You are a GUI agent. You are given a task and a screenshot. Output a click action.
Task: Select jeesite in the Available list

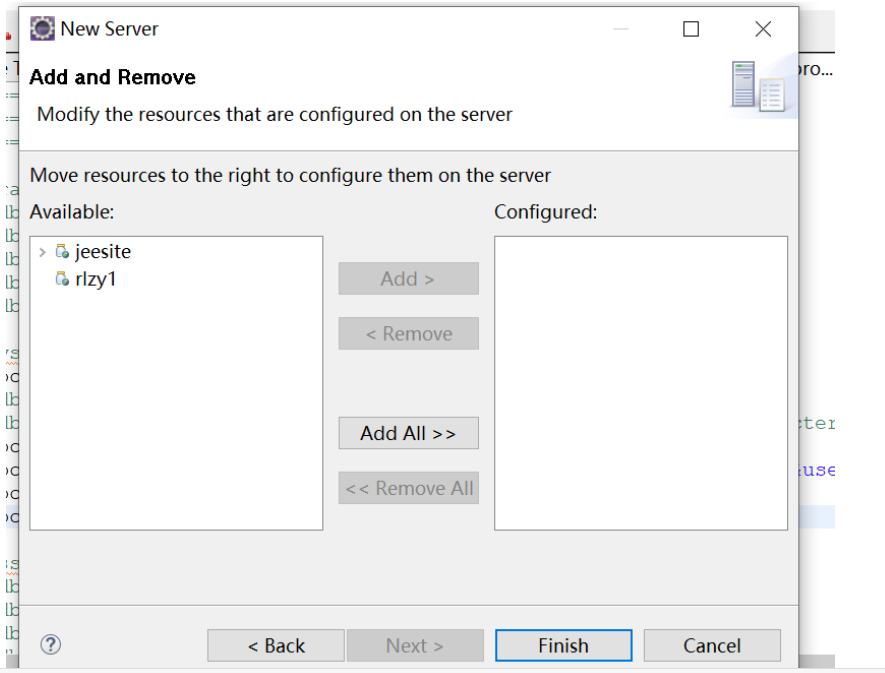coord(103,251)
